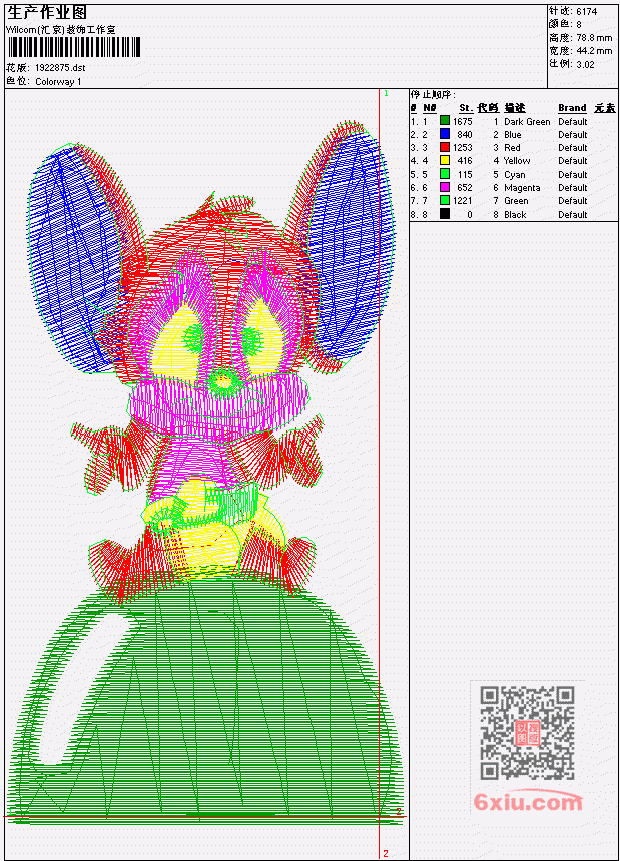The image size is (620, 861).
Task: Click the mouse embroidery design preview
Action: (206, 472)
